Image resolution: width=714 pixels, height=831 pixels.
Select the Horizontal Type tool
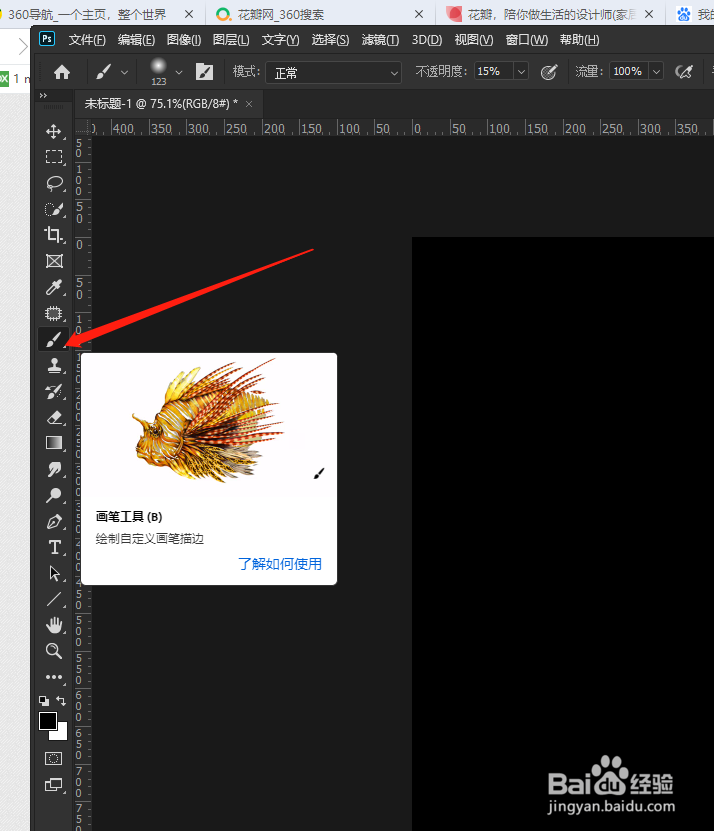pos(54,547)
